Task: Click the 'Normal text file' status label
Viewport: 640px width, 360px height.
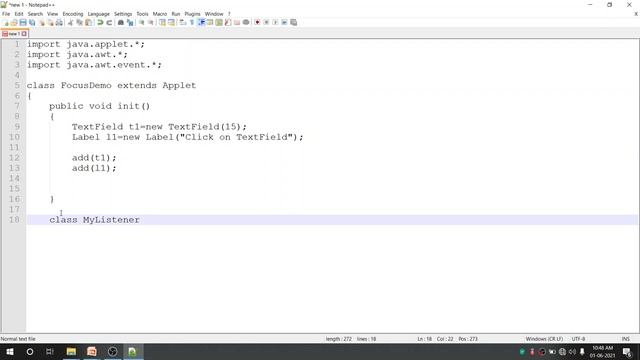Action: [x=18, y=339]
